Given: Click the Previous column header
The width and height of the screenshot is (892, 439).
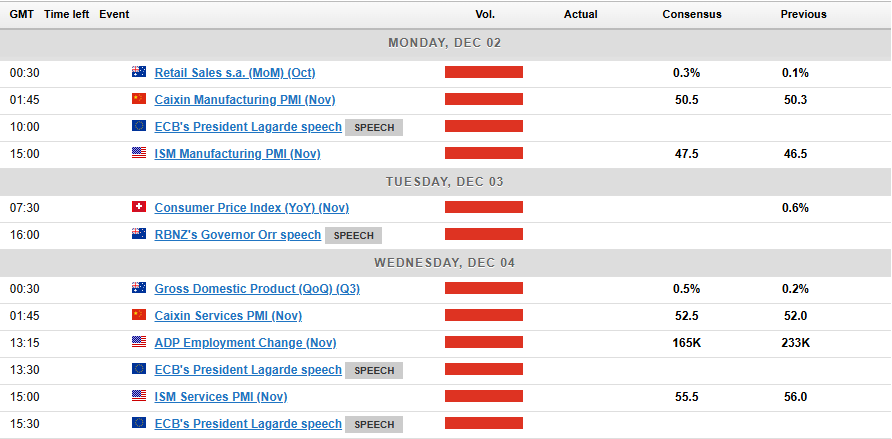Looking at the screenshot, I should point(804,15).
